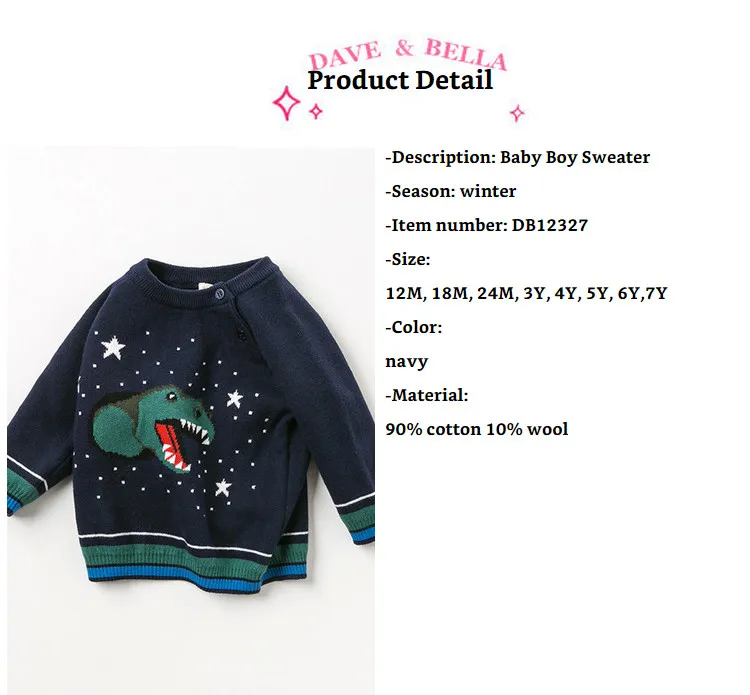Click the Description: Baby Boy Sweater line
Screen dimensions: 750x695
[x=518, y=157]
